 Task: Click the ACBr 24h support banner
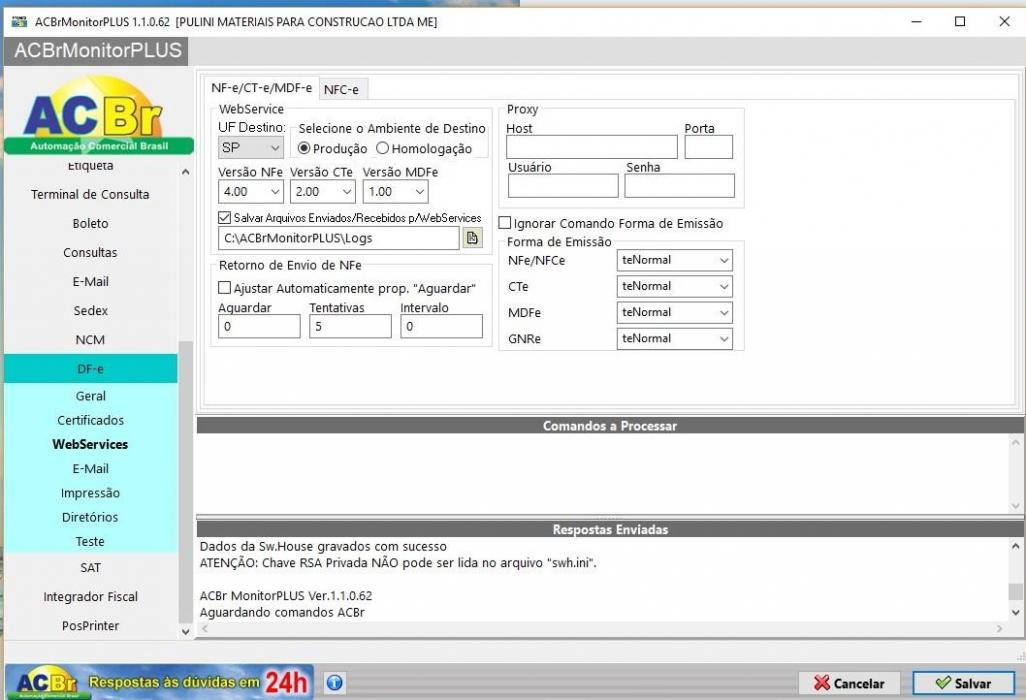pyautogui.click(x=160, y=682)
